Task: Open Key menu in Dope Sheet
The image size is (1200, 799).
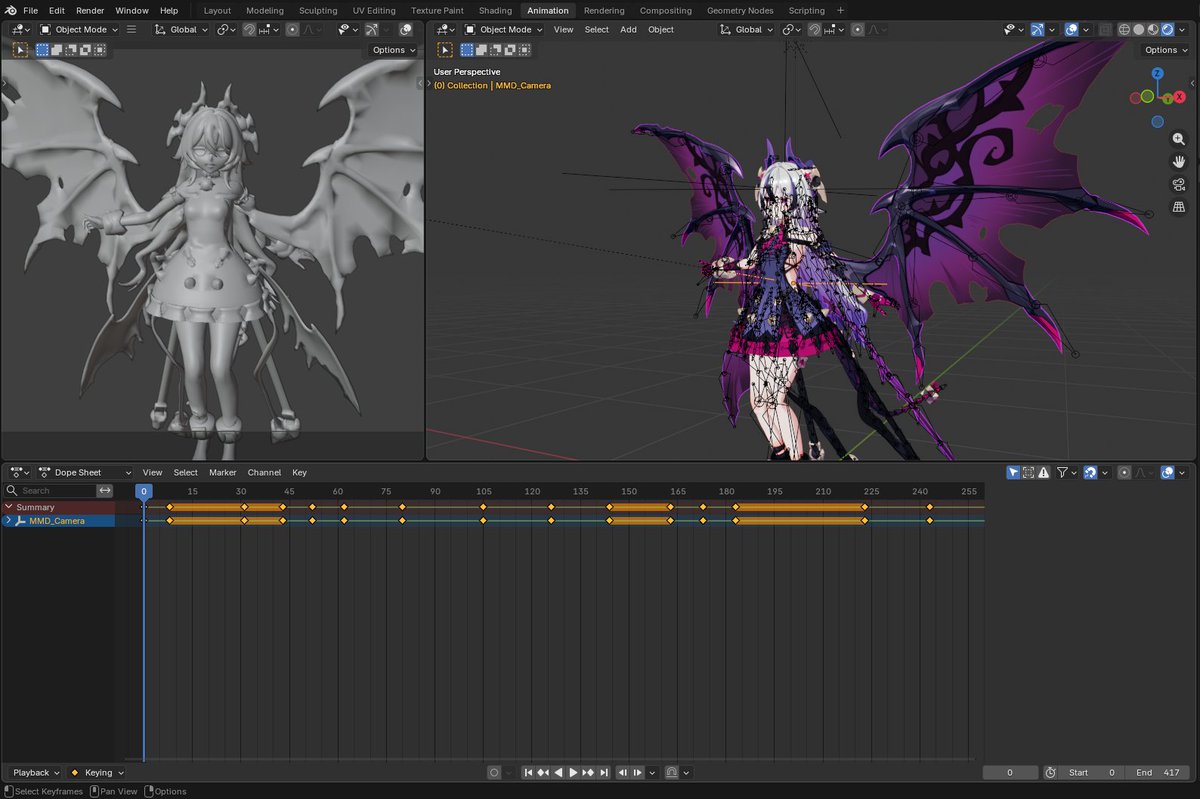Action: point(299,472)
